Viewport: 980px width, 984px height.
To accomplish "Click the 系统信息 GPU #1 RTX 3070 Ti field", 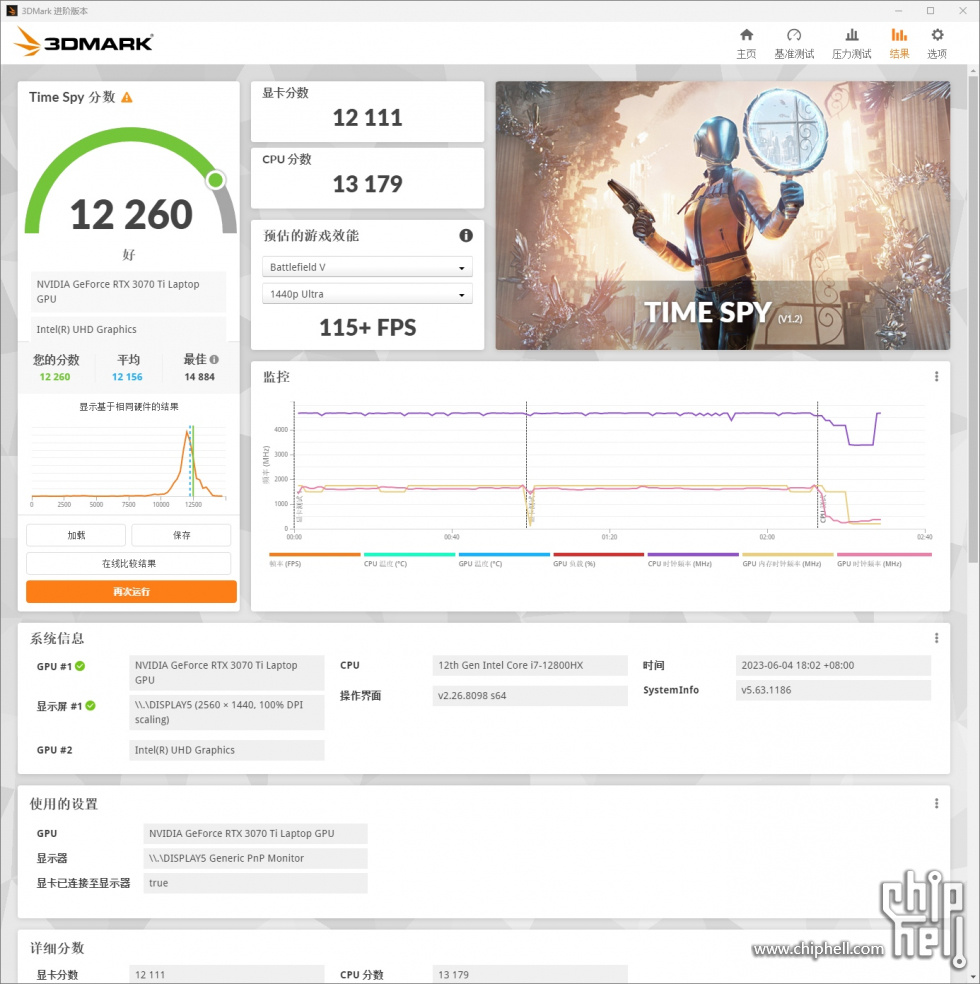I will [x=226, y=673].
